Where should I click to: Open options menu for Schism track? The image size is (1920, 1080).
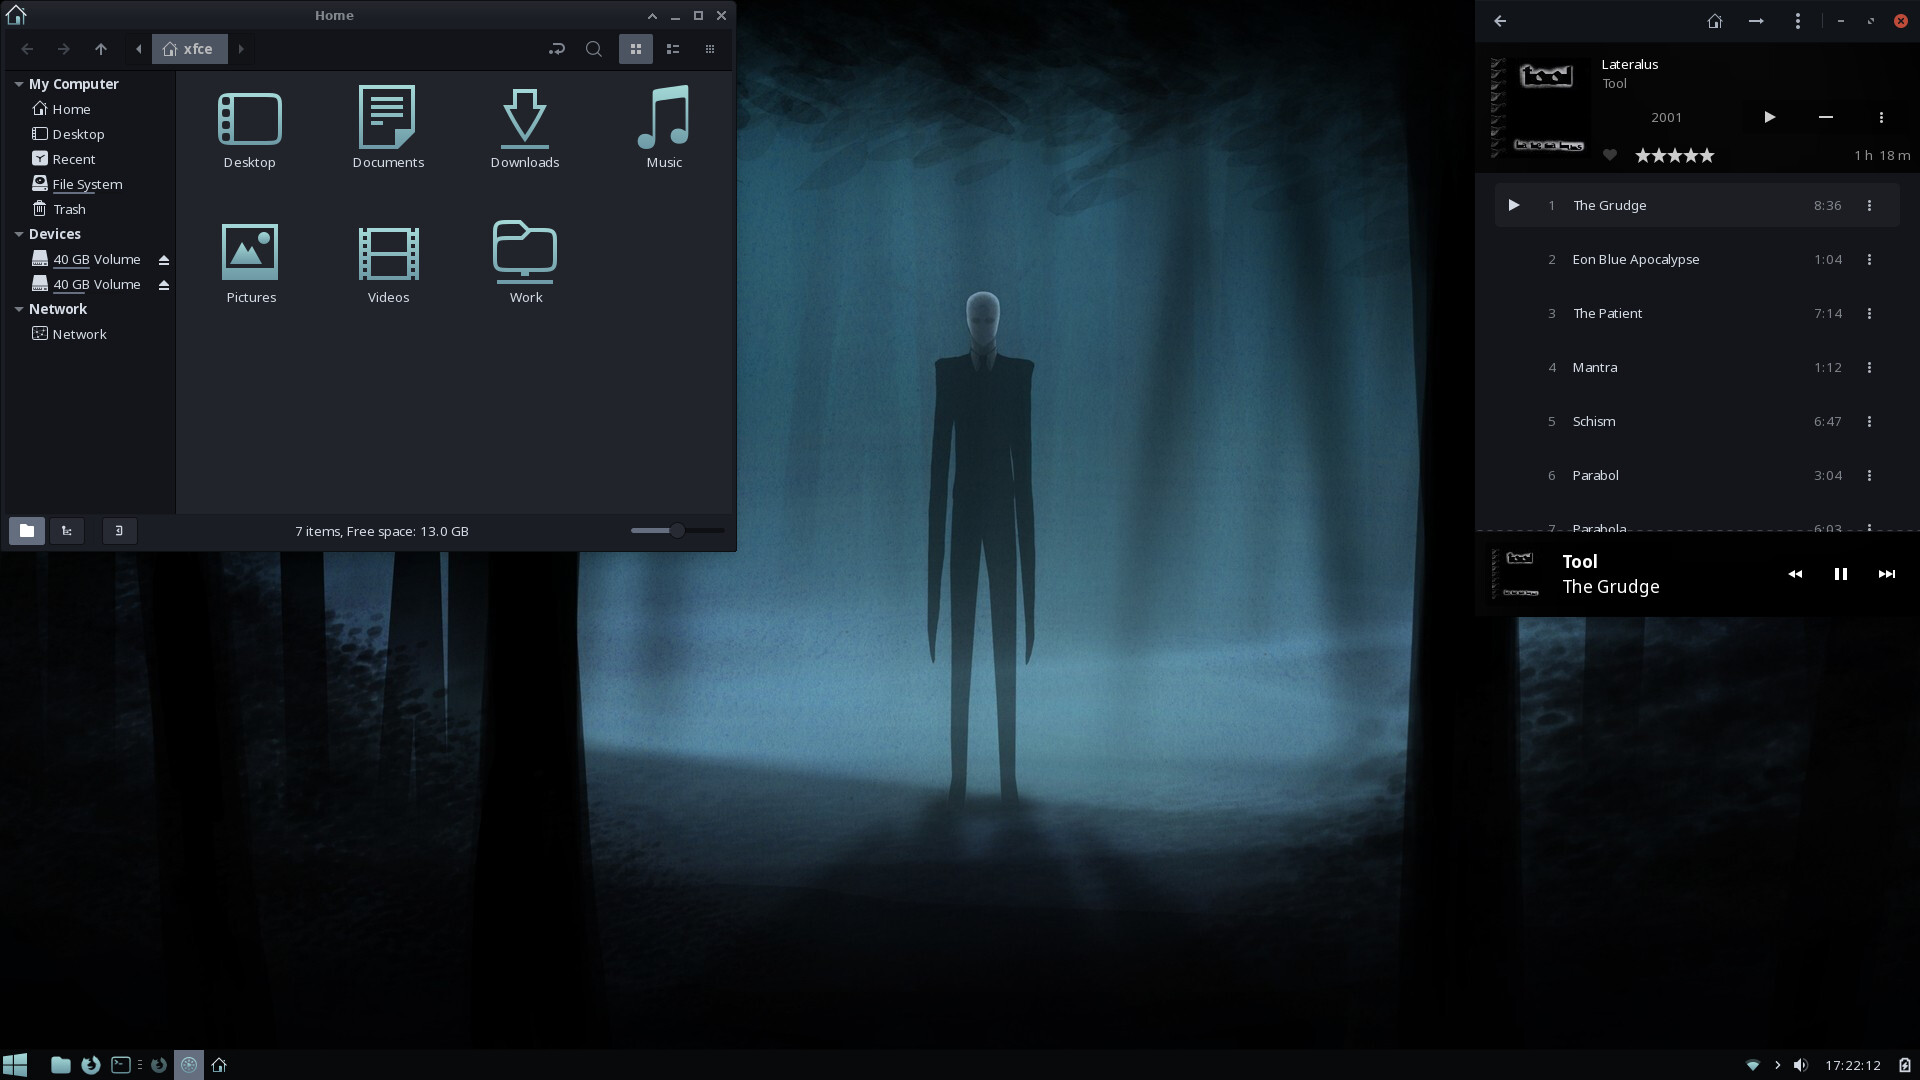click(1869, 421)
